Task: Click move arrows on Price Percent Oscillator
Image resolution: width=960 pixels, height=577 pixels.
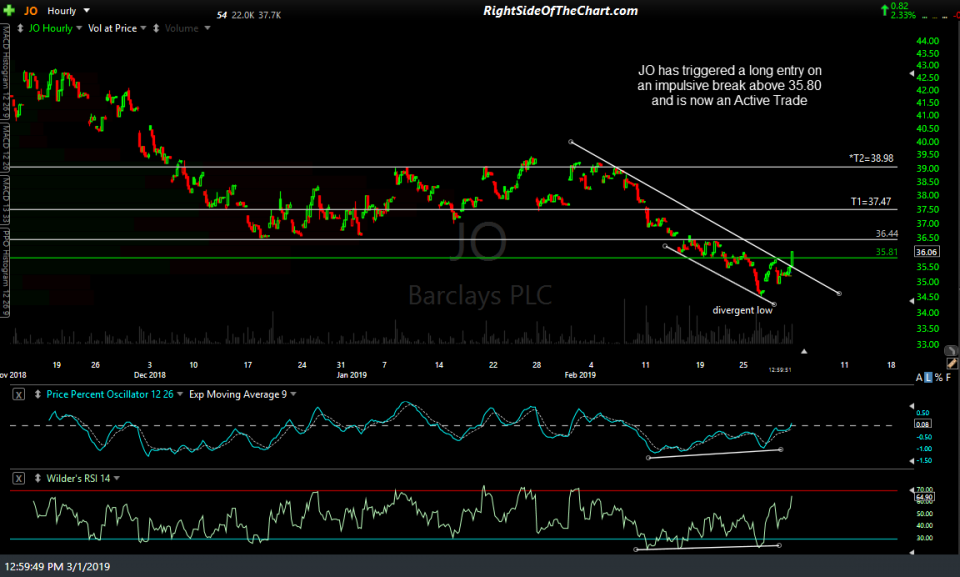Action: 37,394
